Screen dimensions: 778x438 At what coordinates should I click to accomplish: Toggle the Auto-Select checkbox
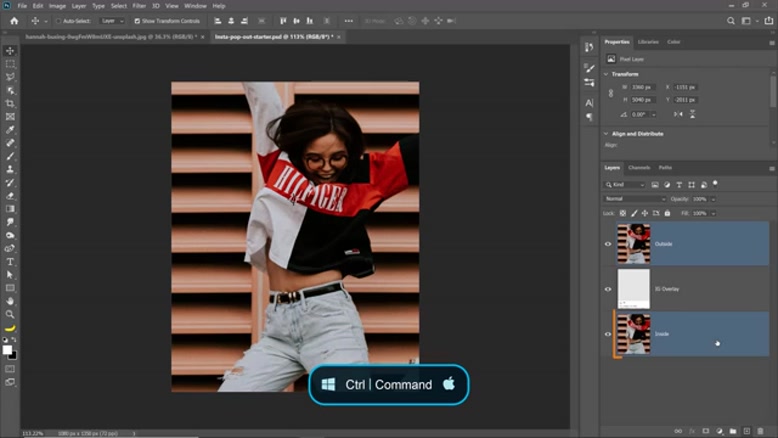point(58,21)
